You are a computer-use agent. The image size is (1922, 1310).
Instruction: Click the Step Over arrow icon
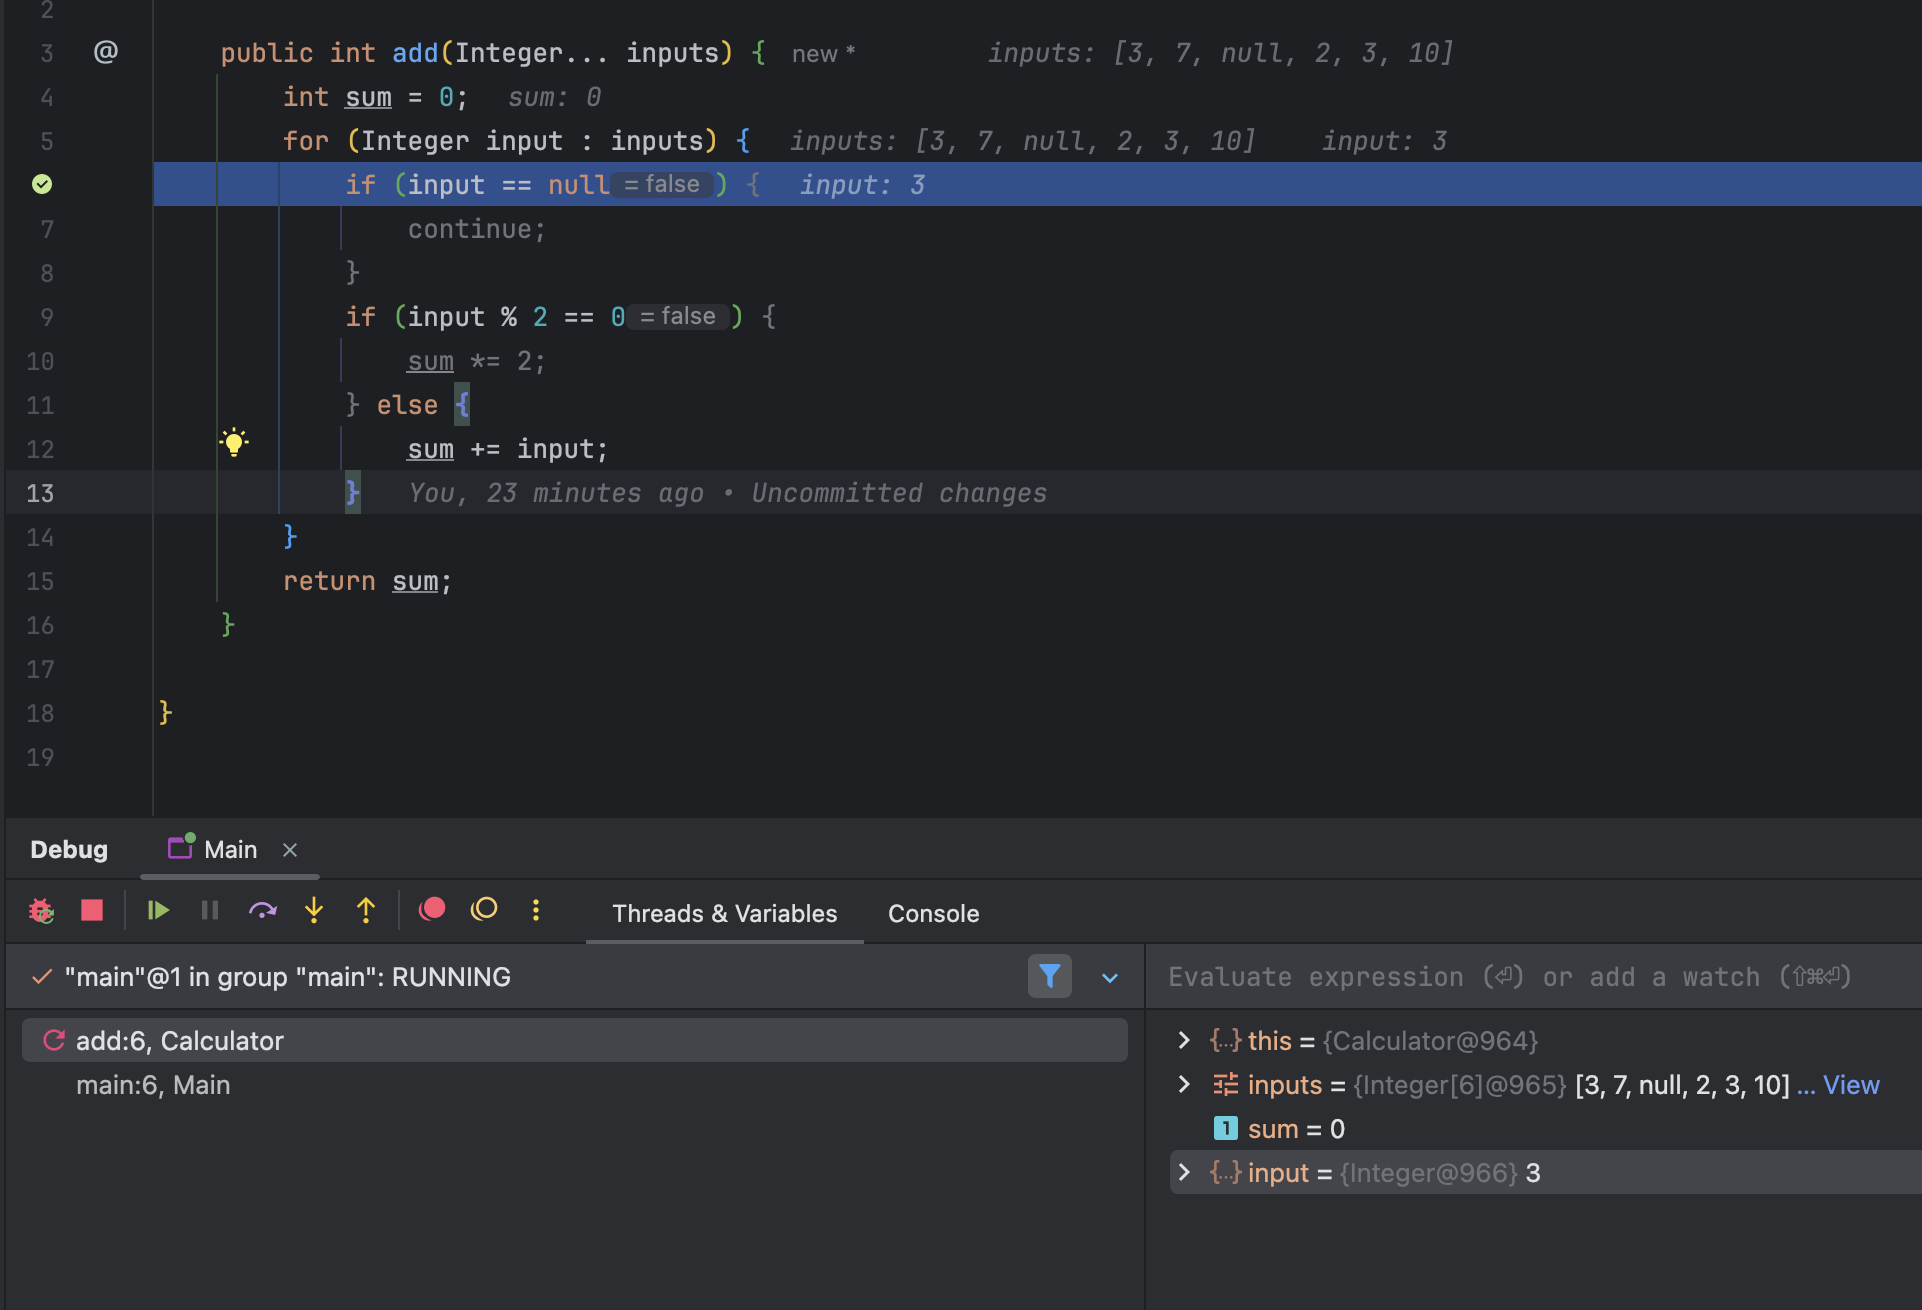pos(262,910)
